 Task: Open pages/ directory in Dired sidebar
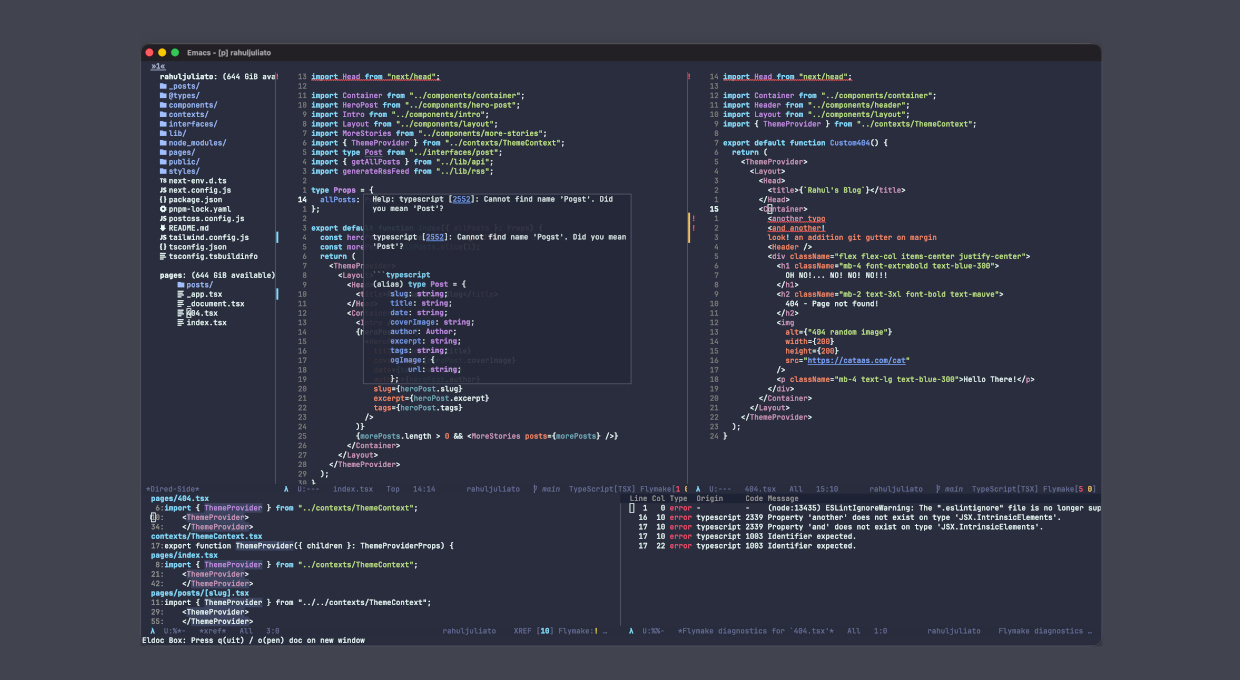click(182, 152)
